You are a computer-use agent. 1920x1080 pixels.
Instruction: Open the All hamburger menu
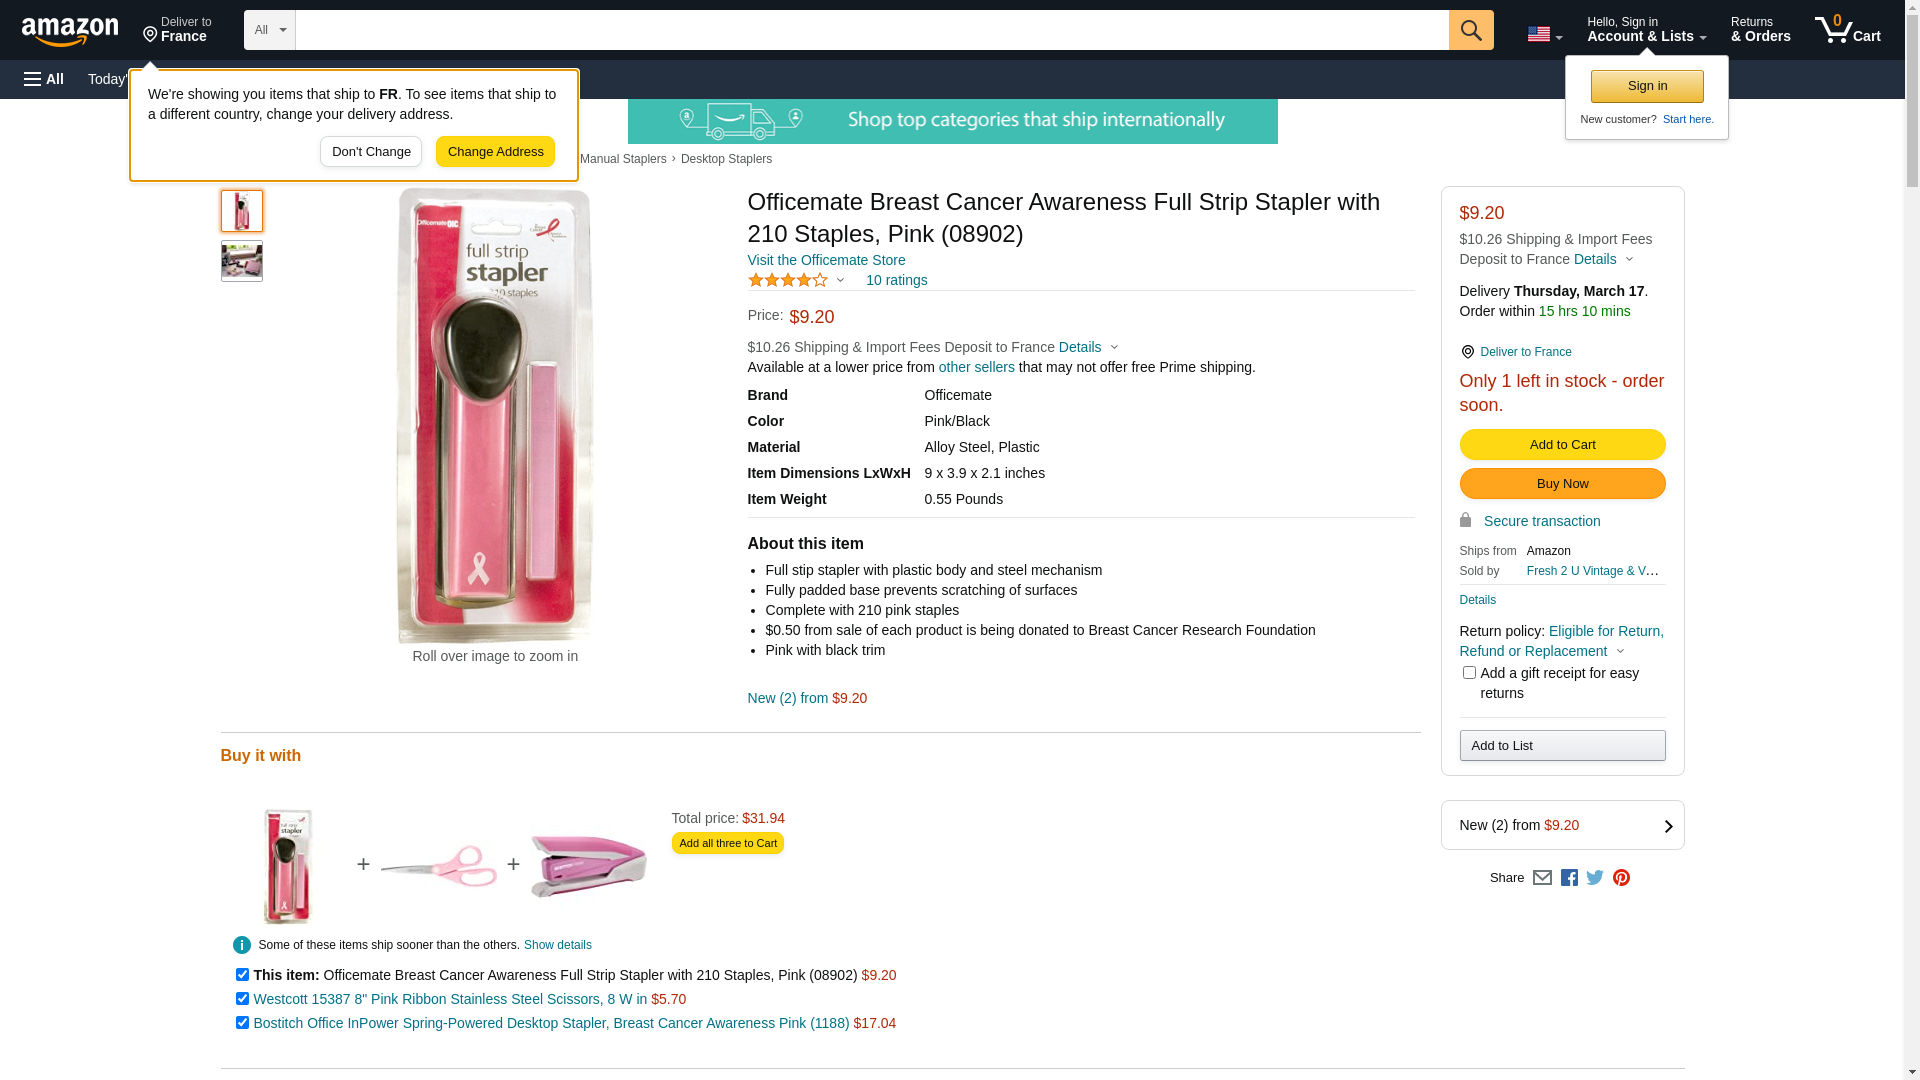coord(44,79)
